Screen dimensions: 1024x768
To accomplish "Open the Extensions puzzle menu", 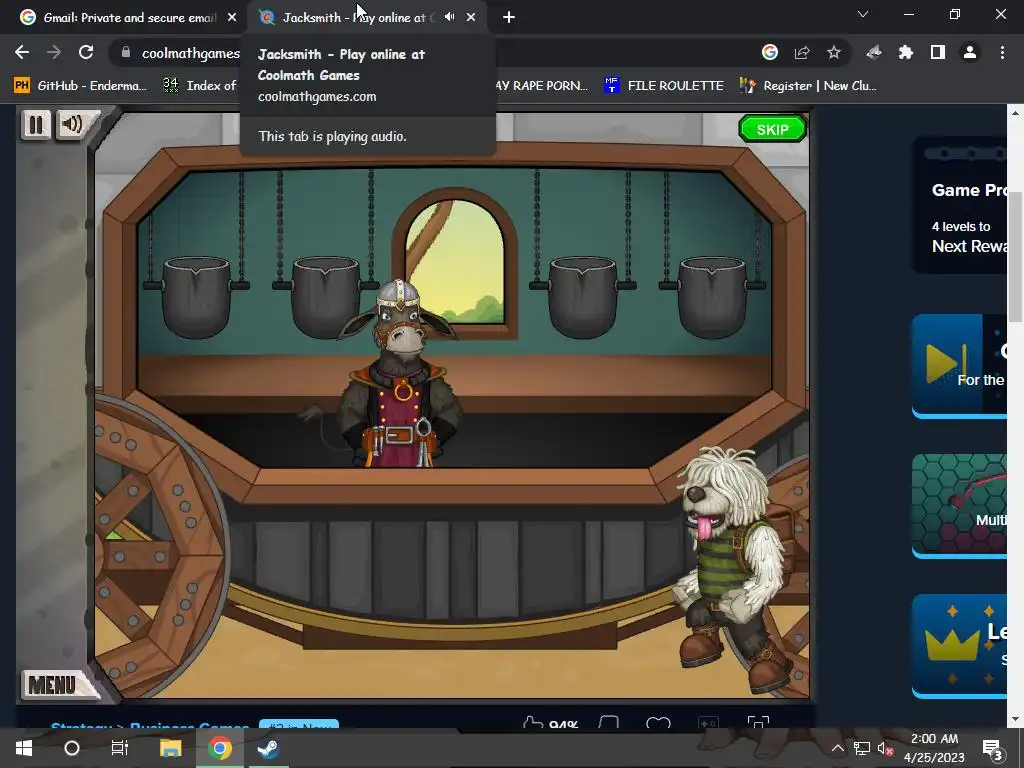I will (x=906, y=52).
